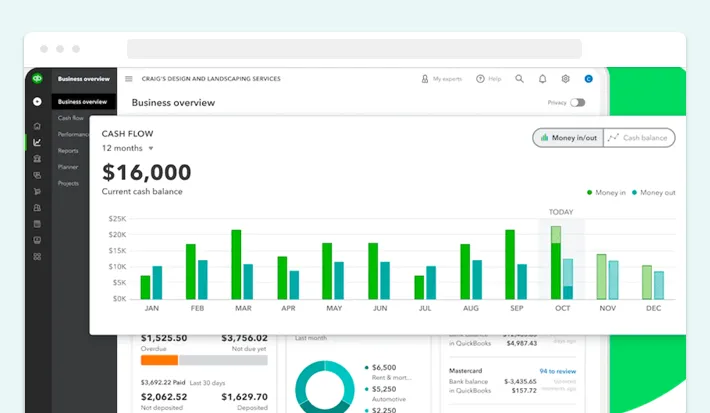Screen dimensions: 710x413
Task: Click the CASH FLOW card title
Action: pyautogui.click(x=127, y=134)
